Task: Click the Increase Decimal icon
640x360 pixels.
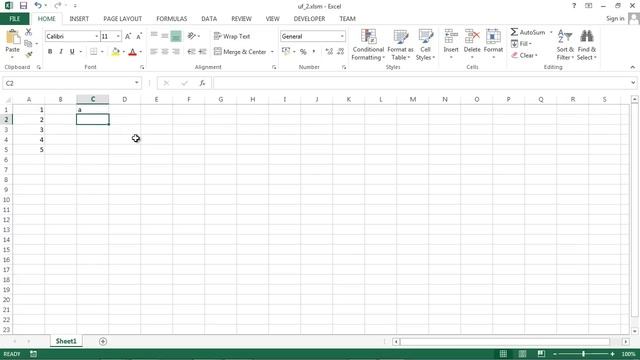Action: pyautogui.click(x=329, y=51)
